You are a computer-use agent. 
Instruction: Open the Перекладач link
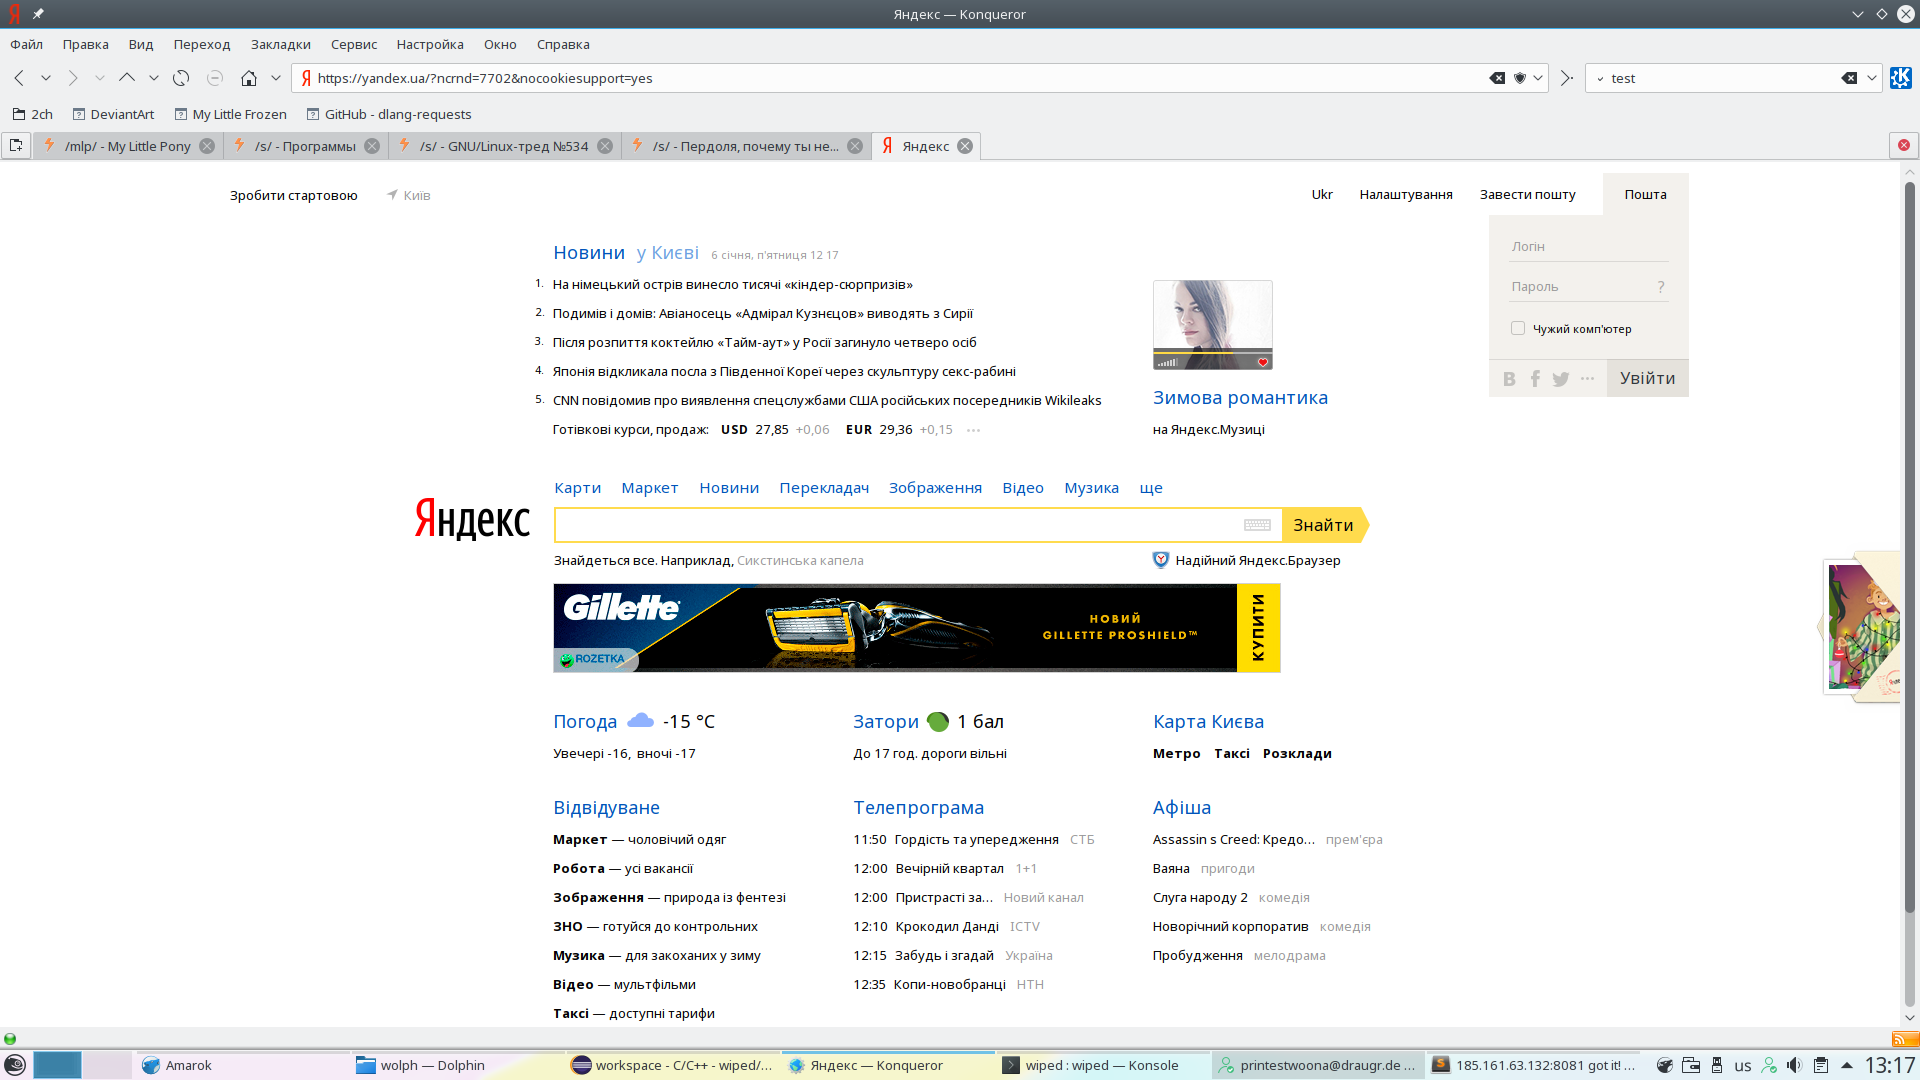pos(824,488)
